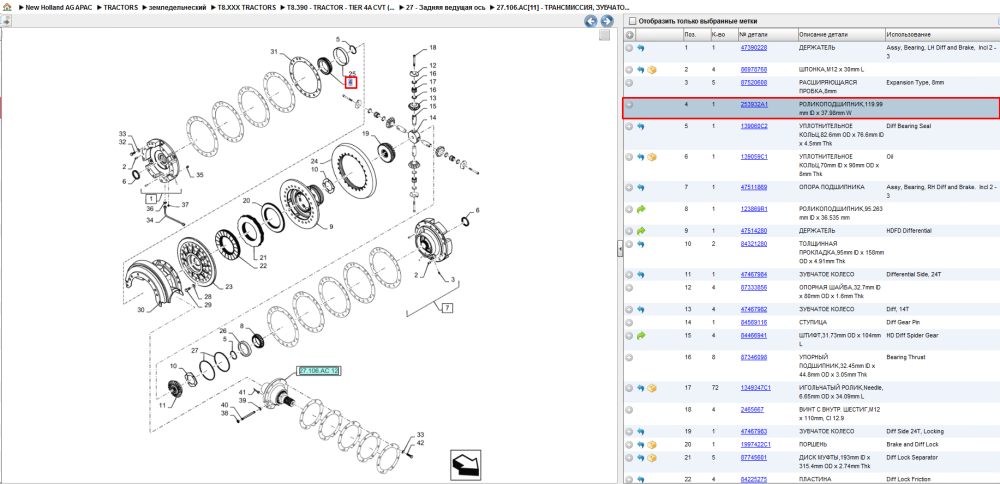Image resolution: width=1000 pixels, height=484 pixels.
Task: Click the green arrow icon in ШТИФТ row
Action: (641, 335)
